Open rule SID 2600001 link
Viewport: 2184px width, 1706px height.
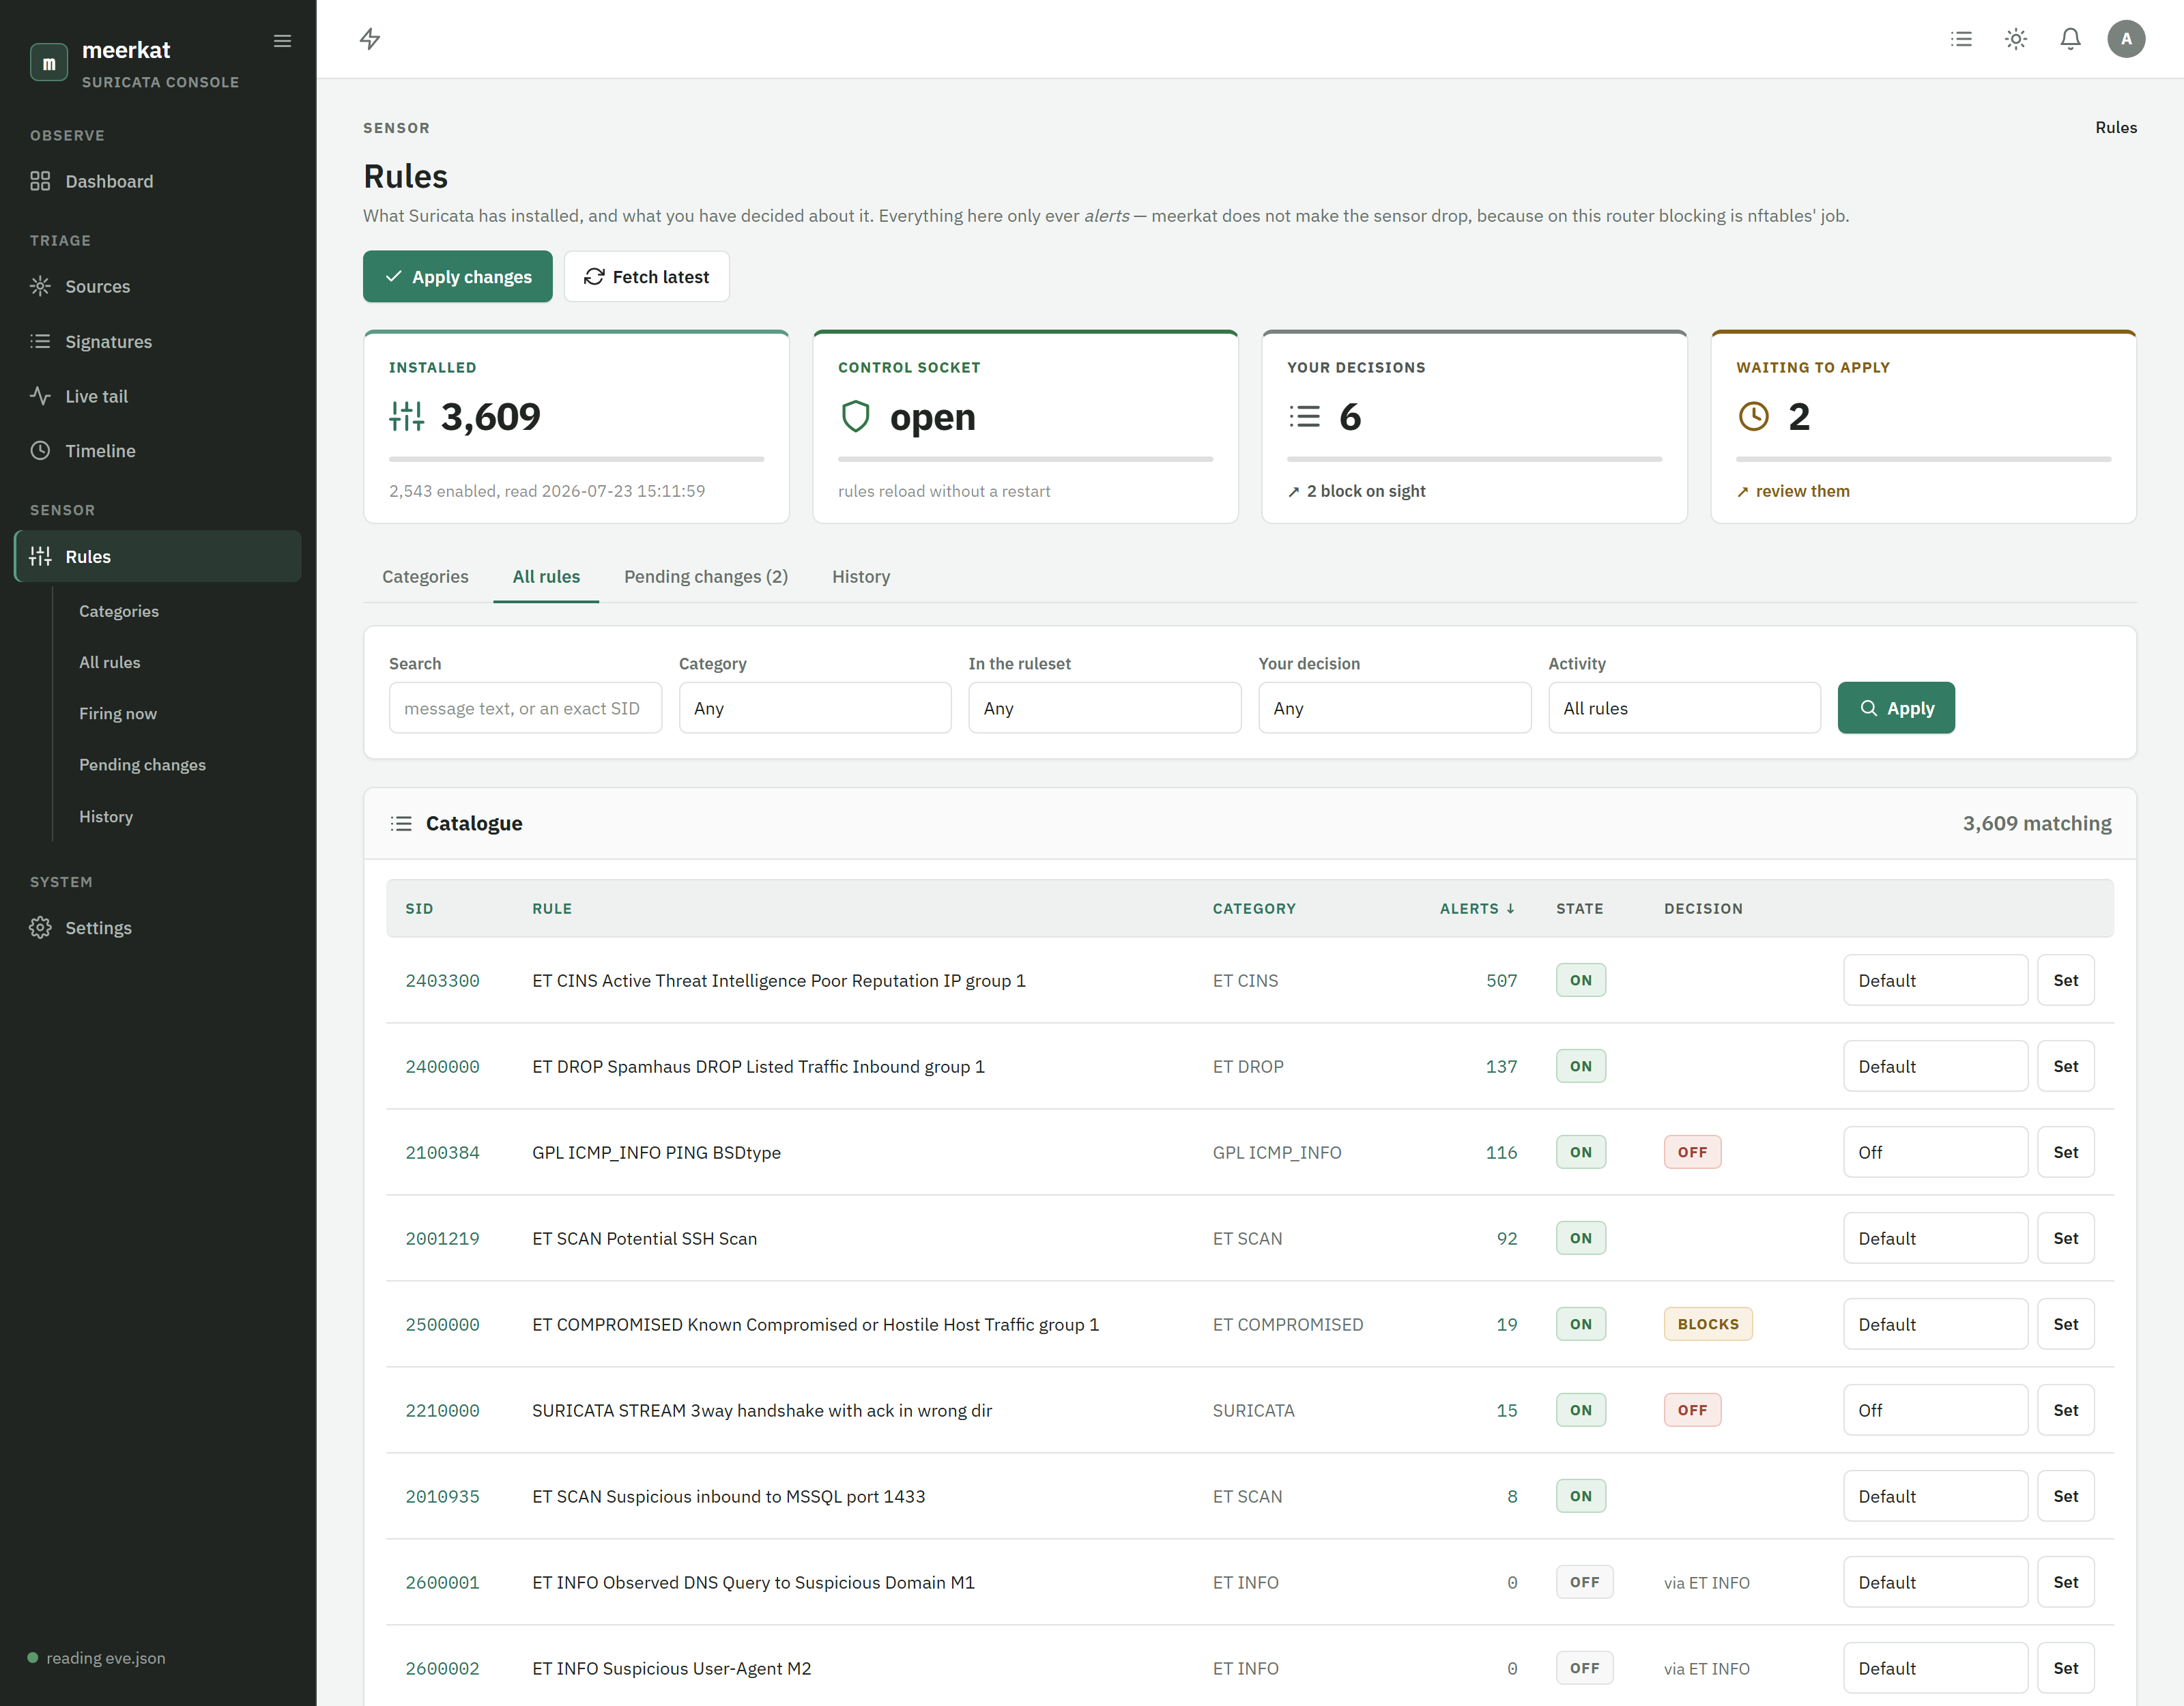442,1582
